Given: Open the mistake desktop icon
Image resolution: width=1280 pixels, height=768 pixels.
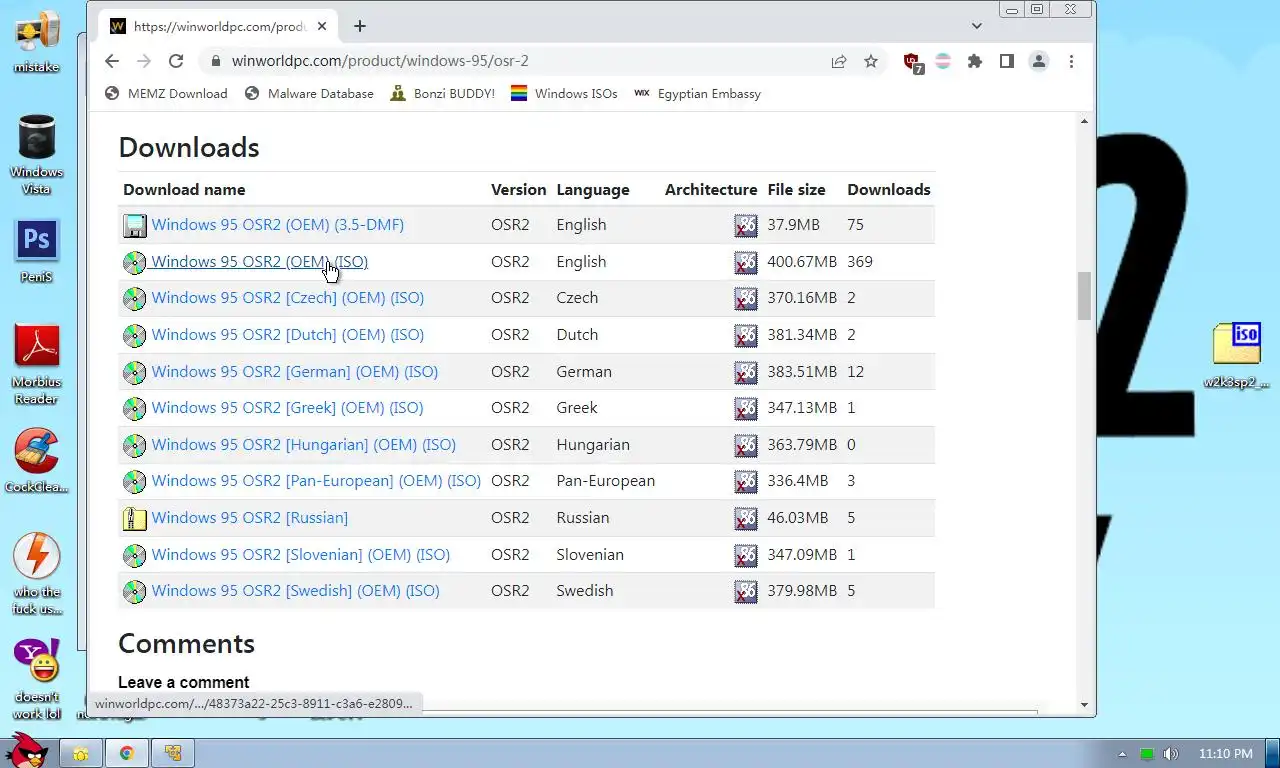Looking at the screenshot, I should [36, 42].
